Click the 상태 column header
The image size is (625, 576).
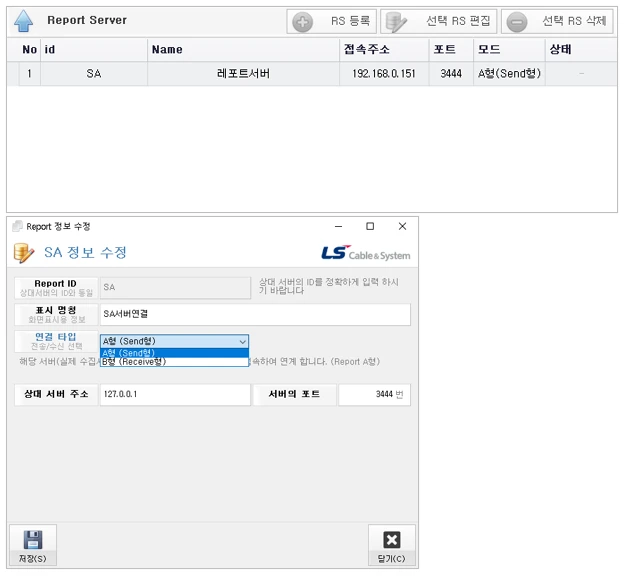581,49
